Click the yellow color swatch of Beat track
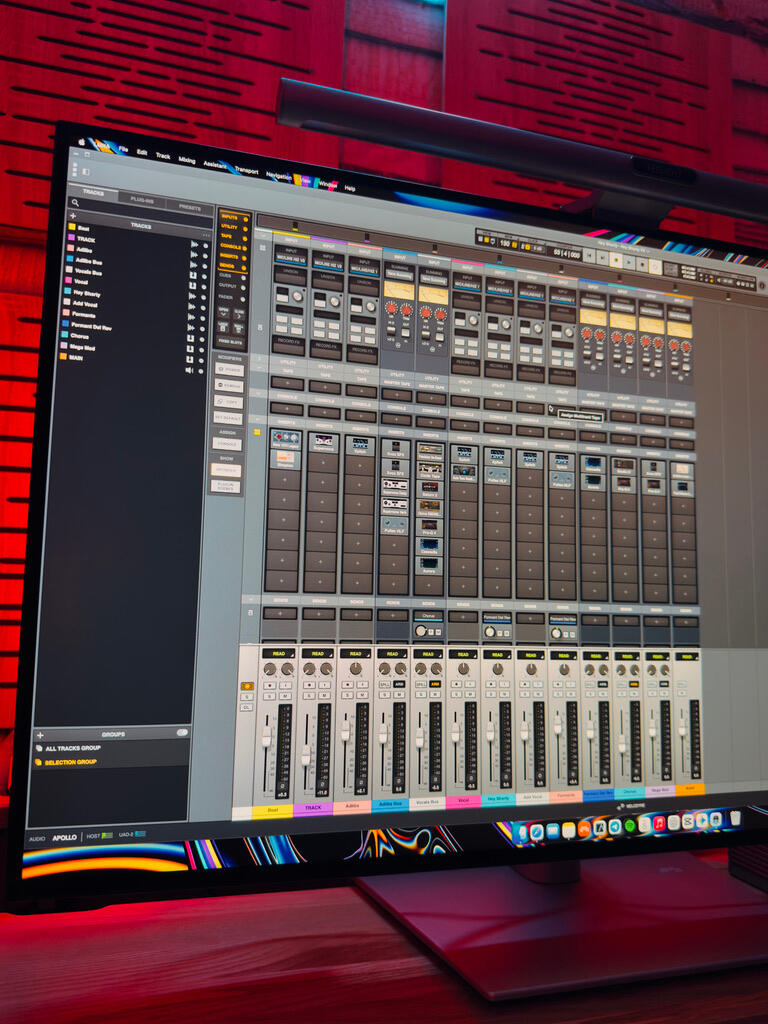The height and width of the screenshot is (1024, 768). click(x=72, y=227)
